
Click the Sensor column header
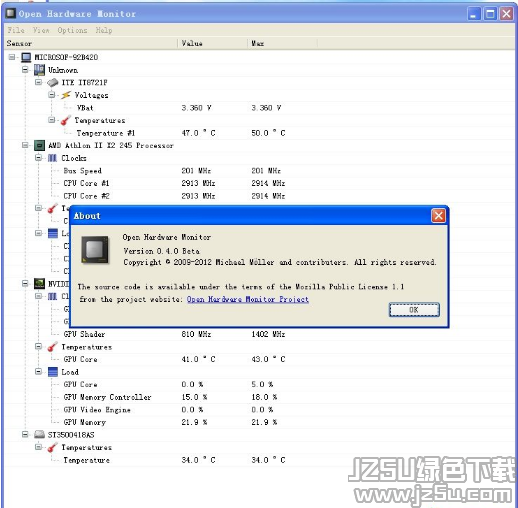point(91,43)
